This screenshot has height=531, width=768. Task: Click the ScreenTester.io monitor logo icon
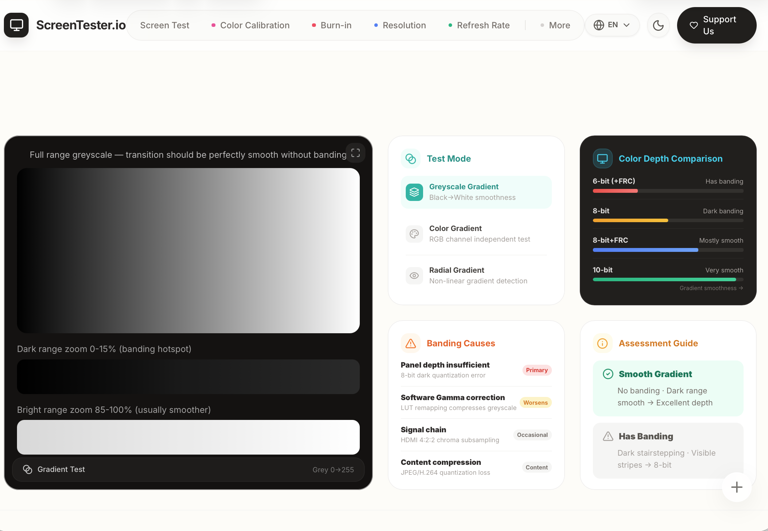coord(16,25)
